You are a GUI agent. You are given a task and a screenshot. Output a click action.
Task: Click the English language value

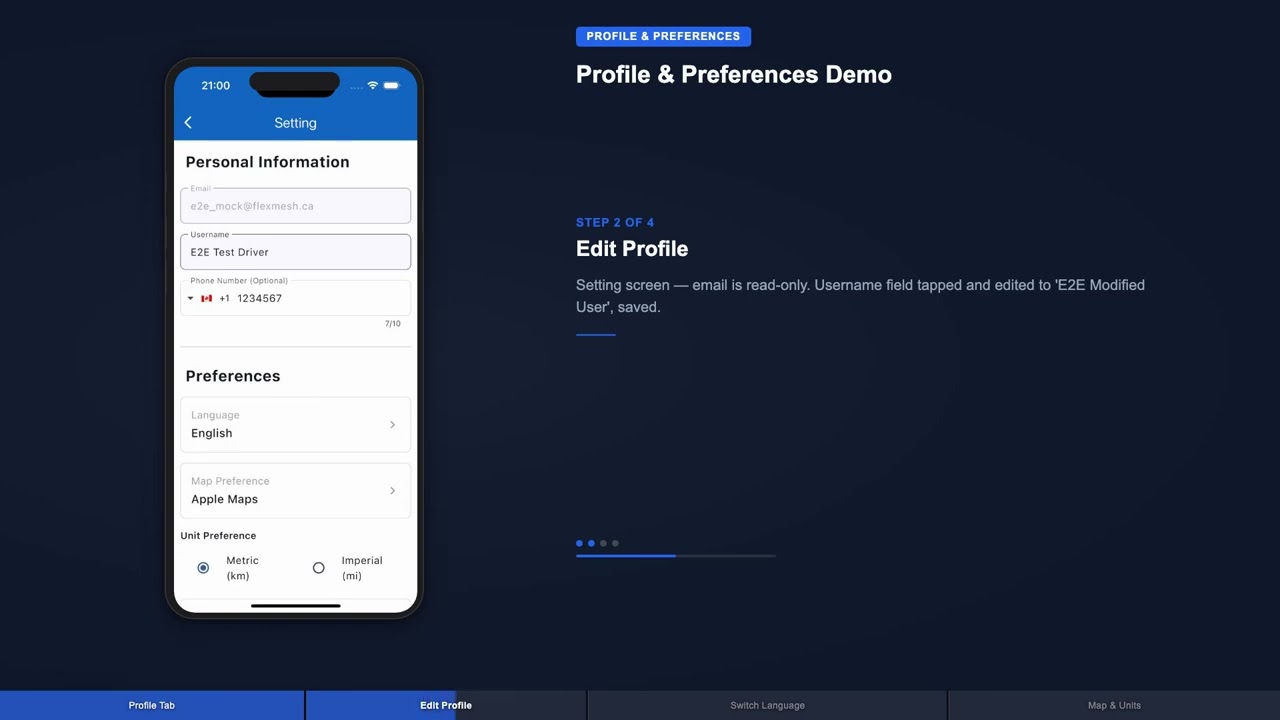pos(211,433)
